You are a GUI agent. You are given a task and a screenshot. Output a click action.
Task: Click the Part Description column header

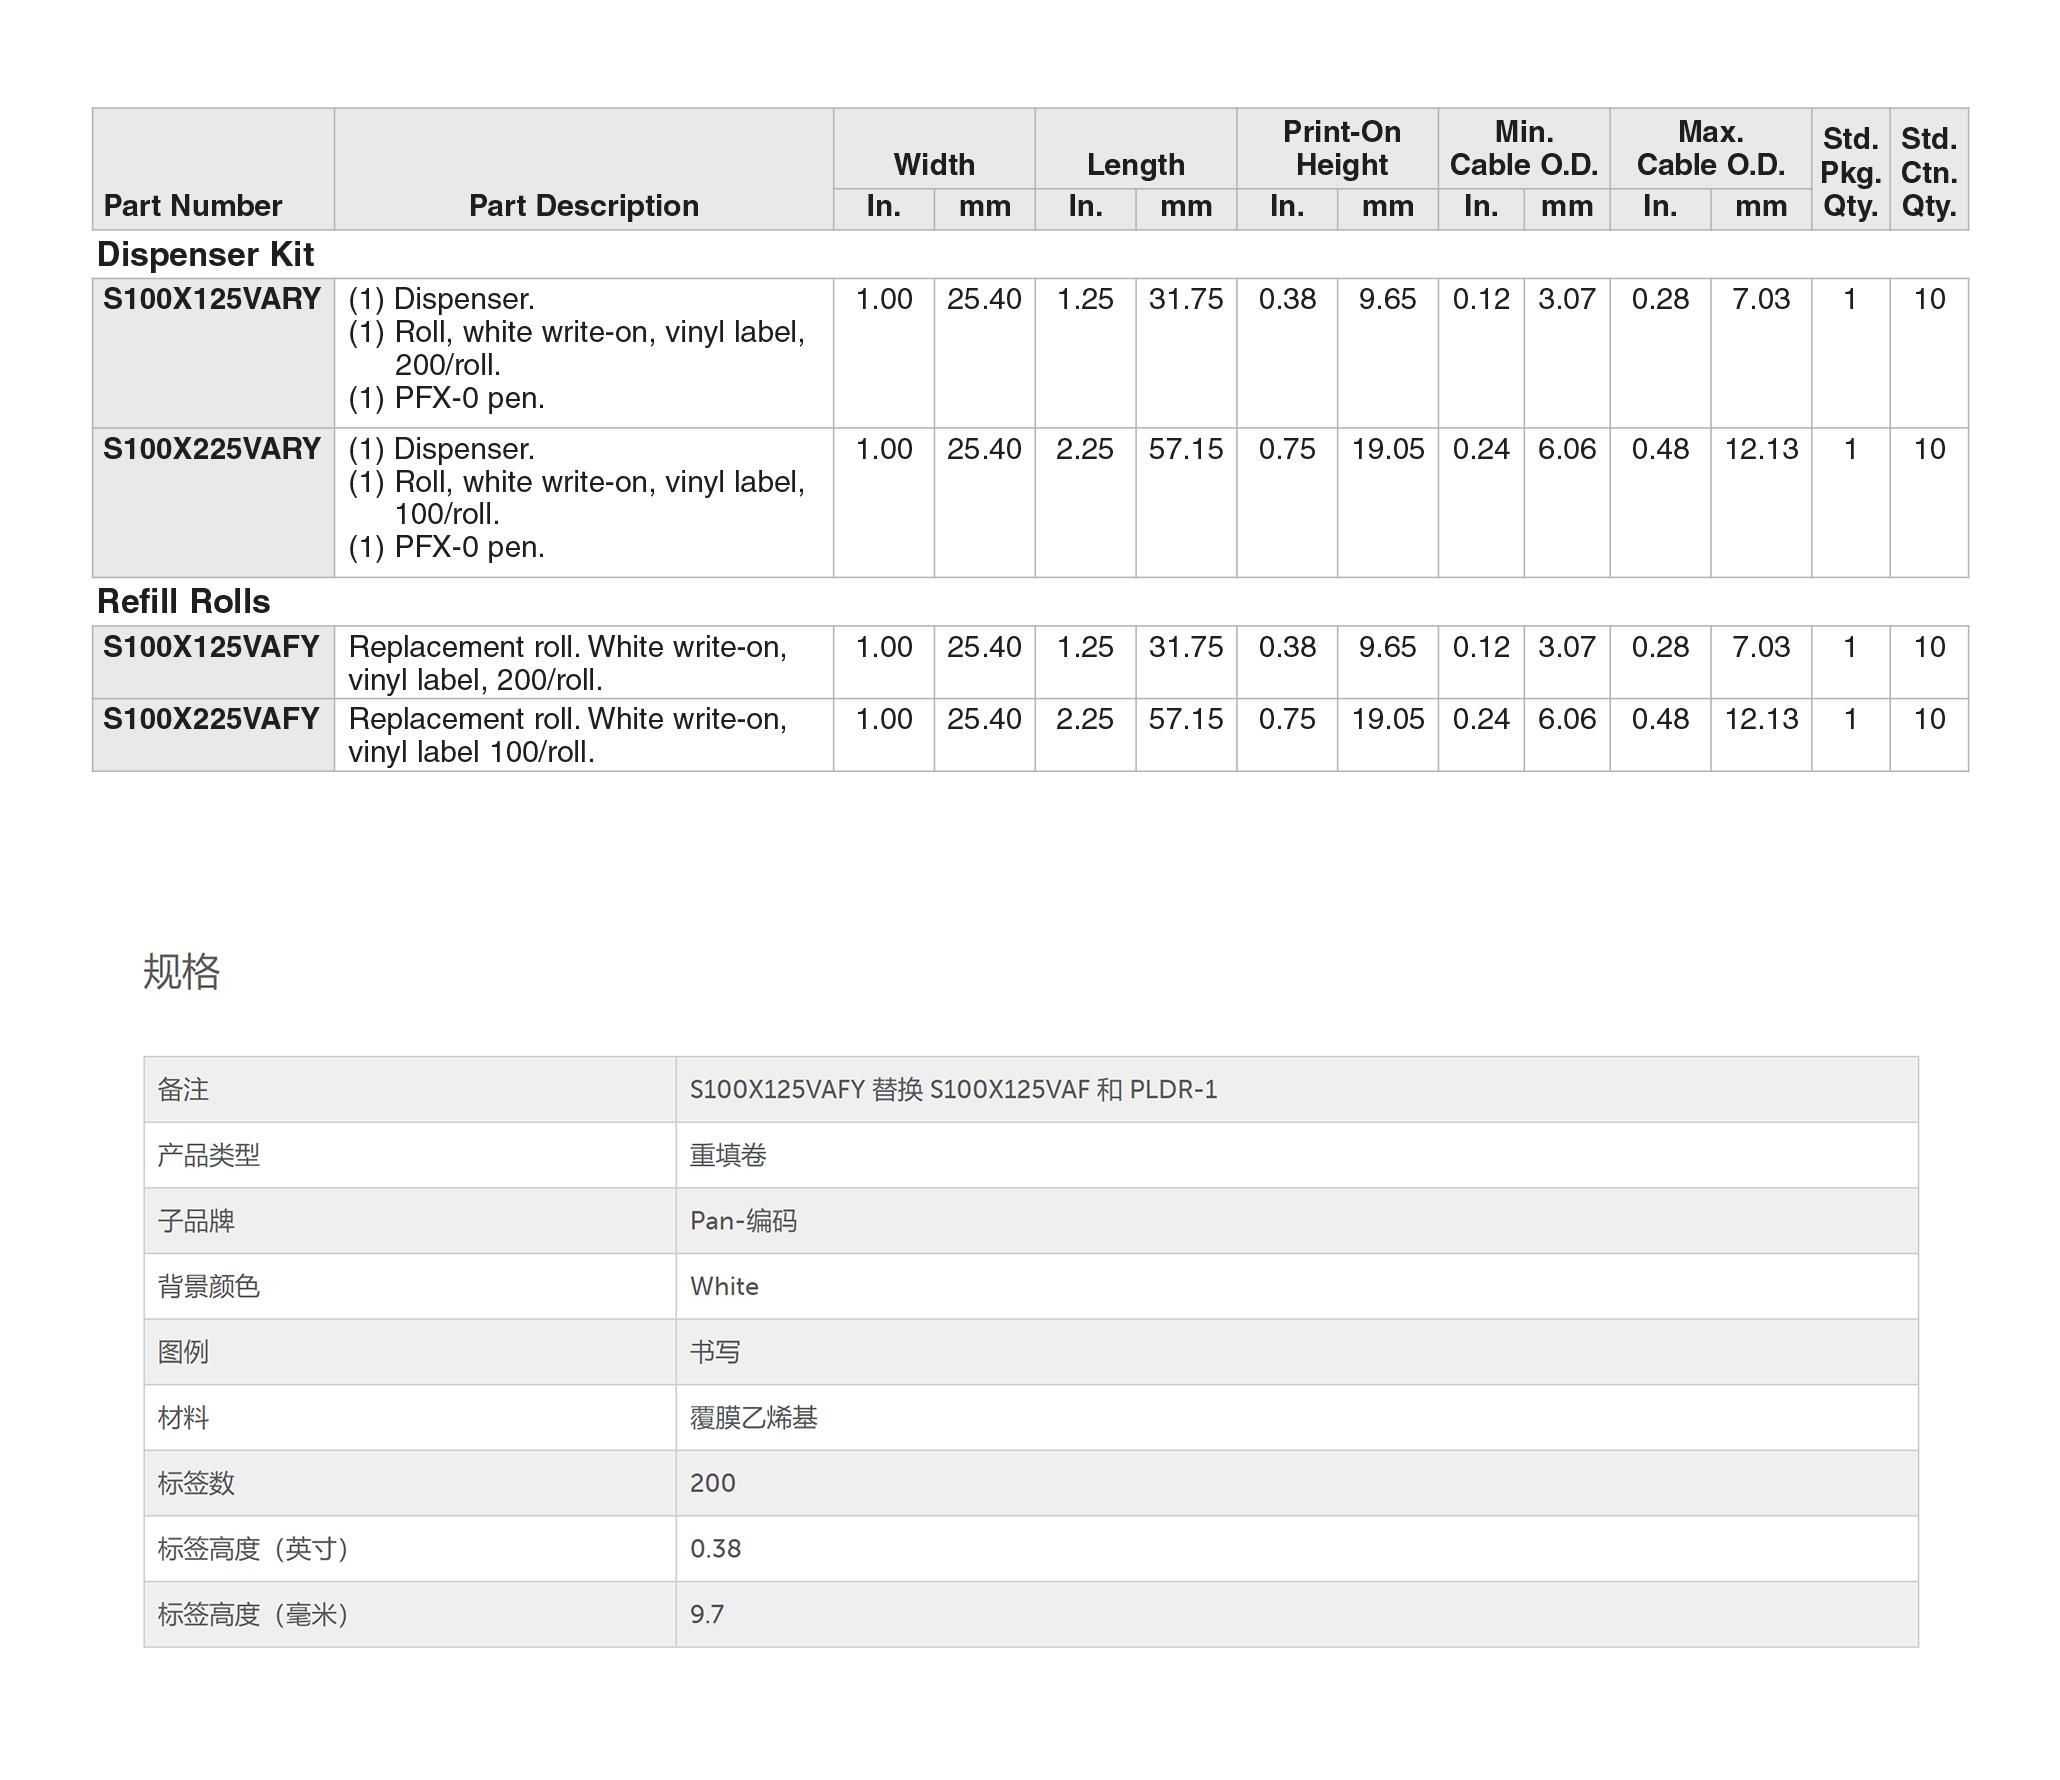[x=583, y=206]
